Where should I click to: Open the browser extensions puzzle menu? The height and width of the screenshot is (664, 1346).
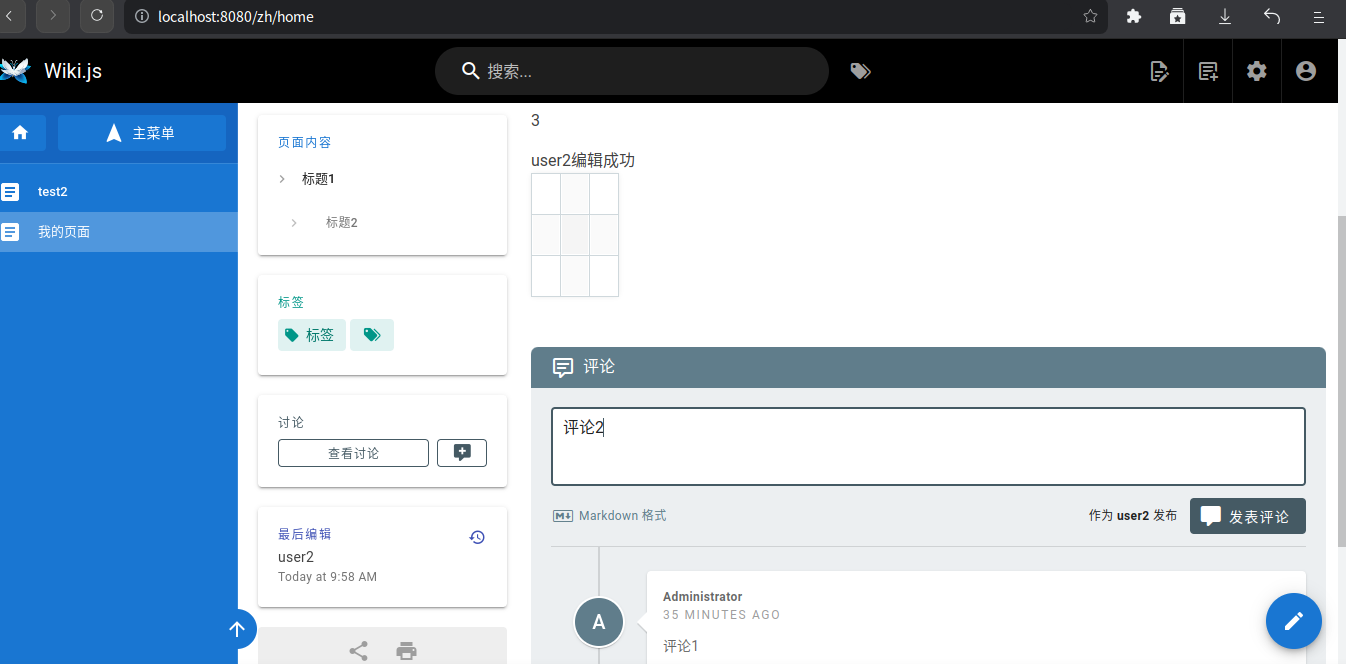[1133, 17]
